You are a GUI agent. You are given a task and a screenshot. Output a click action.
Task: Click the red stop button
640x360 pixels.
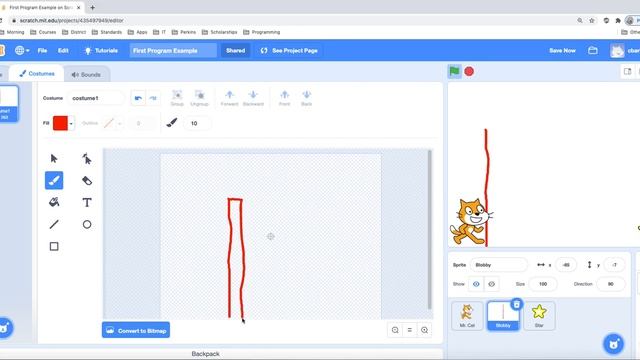[x=469, y=71]
